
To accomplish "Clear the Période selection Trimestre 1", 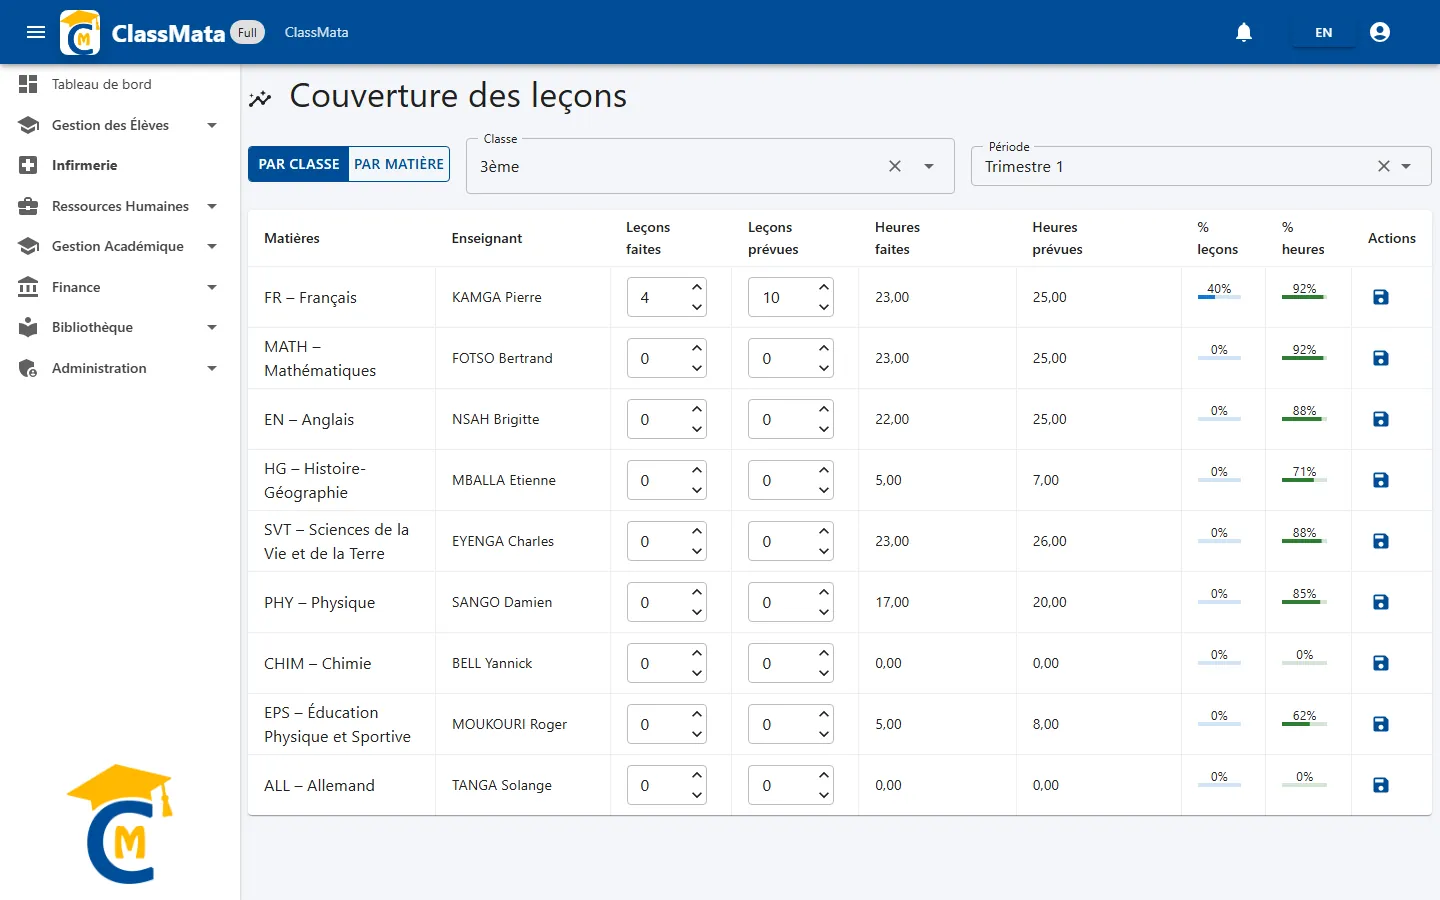I will pyautogui.click(x=1384, y=166).
